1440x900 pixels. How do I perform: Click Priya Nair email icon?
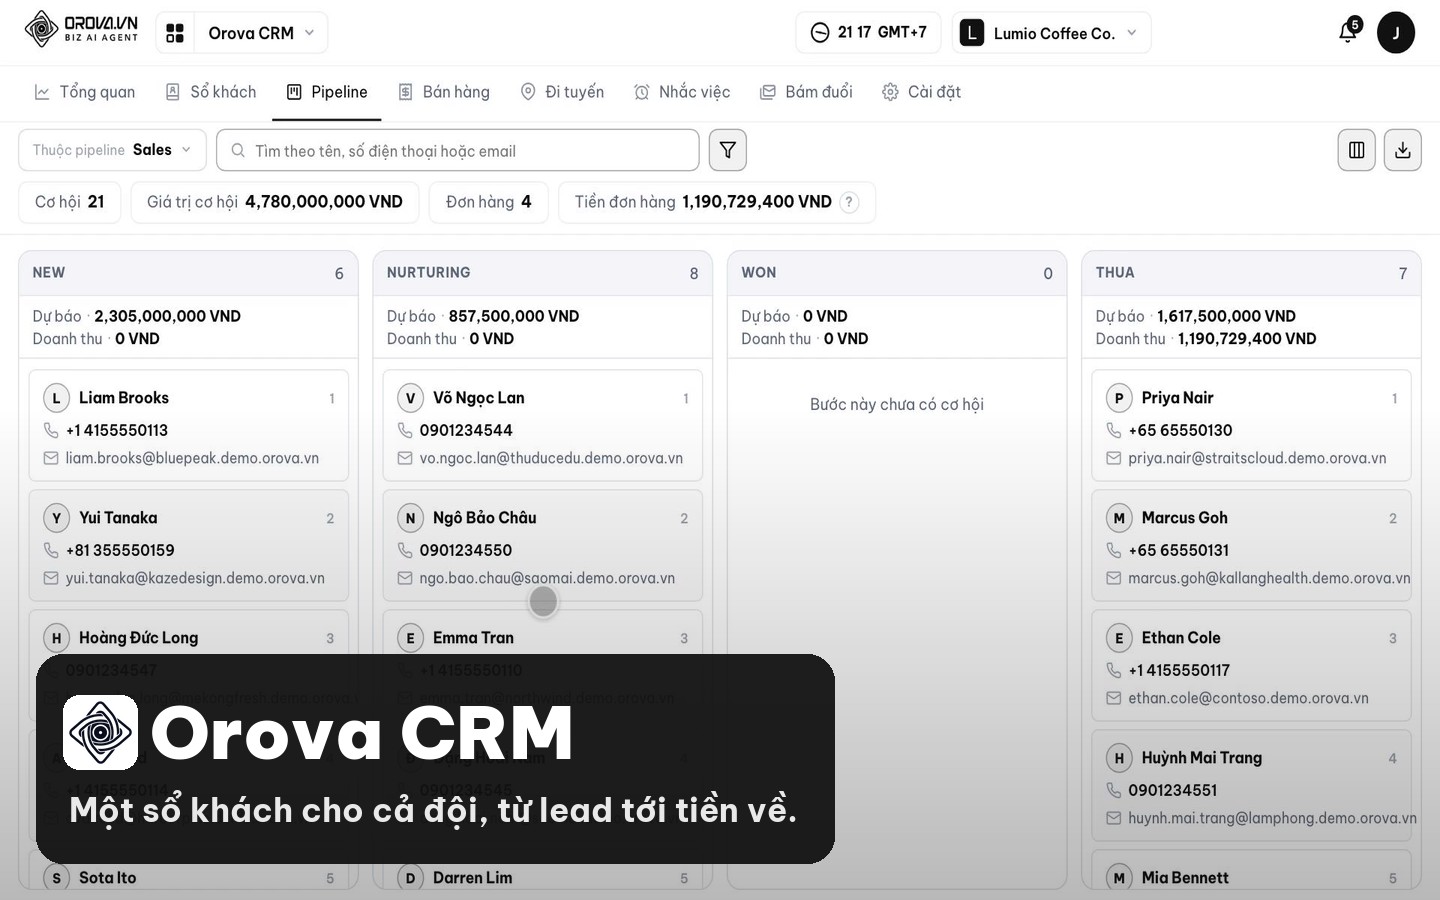pos(1113,458)
